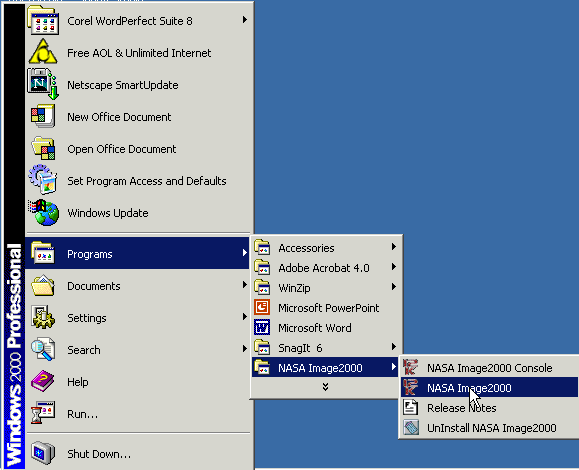Screen dimensions: 579x470
Task: Expand the Search submenu arrow
Action: 244,348
